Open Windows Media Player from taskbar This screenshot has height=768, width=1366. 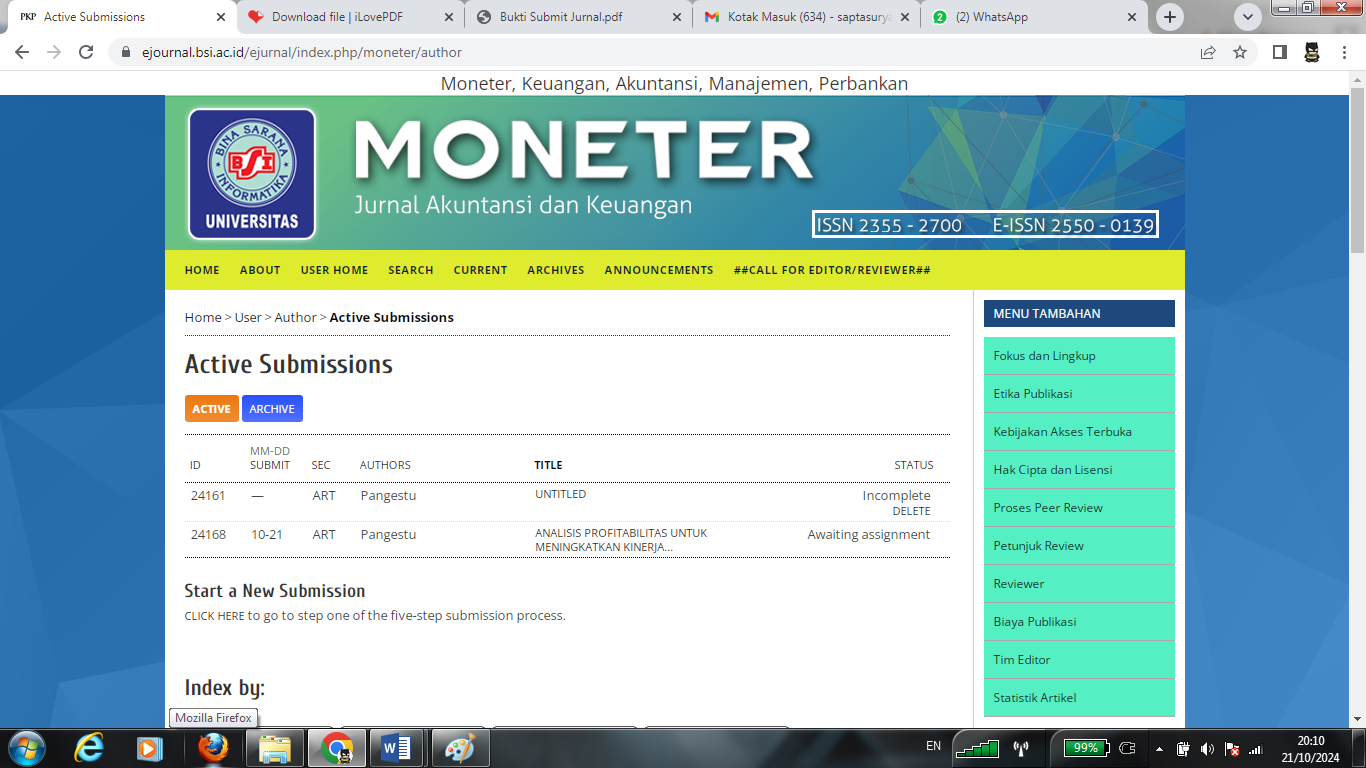(x=149, y=748)
